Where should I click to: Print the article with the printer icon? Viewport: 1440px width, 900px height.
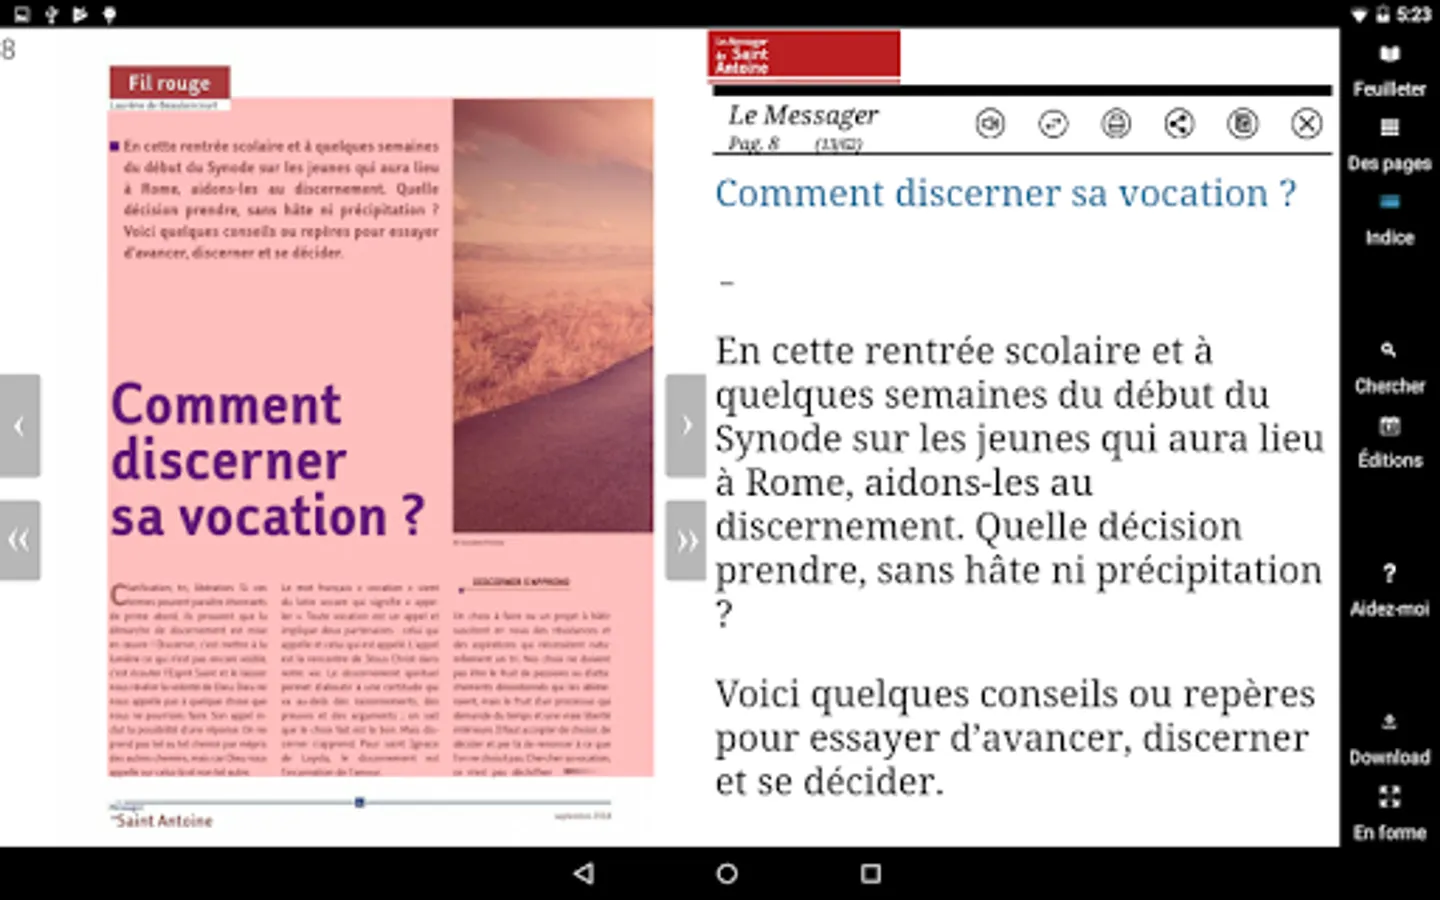coord(1116,123)
